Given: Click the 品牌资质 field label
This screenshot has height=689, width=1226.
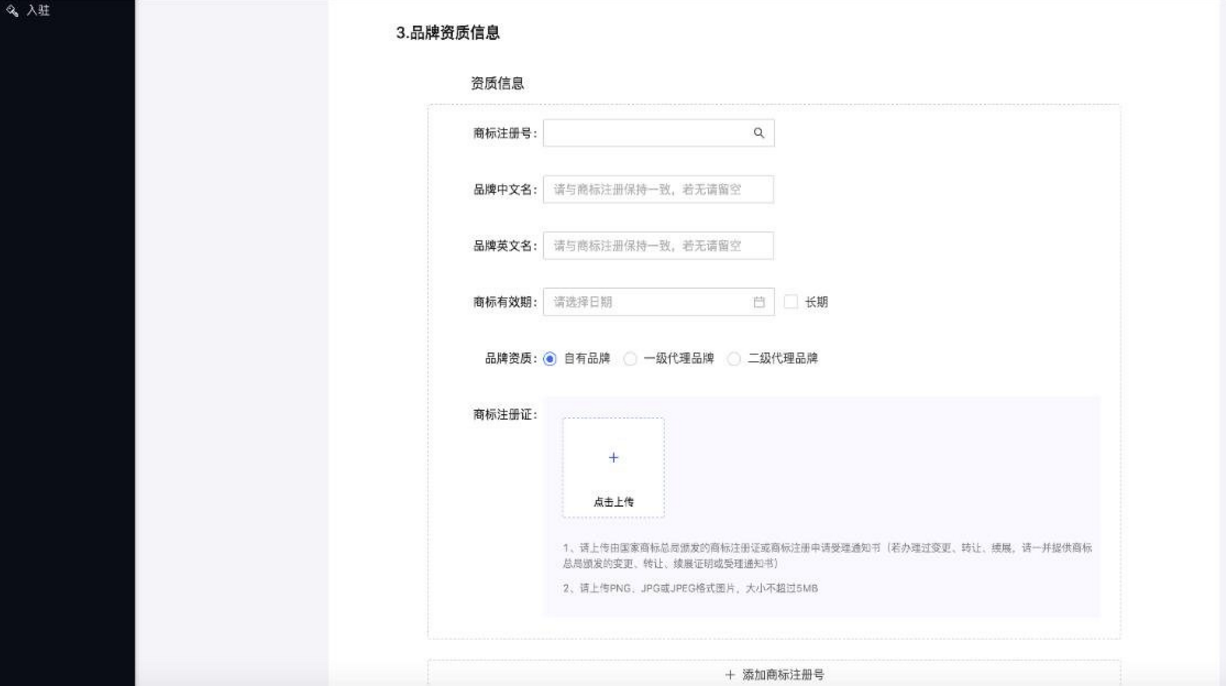Looking at the screenshot, I should coord(510,359).
